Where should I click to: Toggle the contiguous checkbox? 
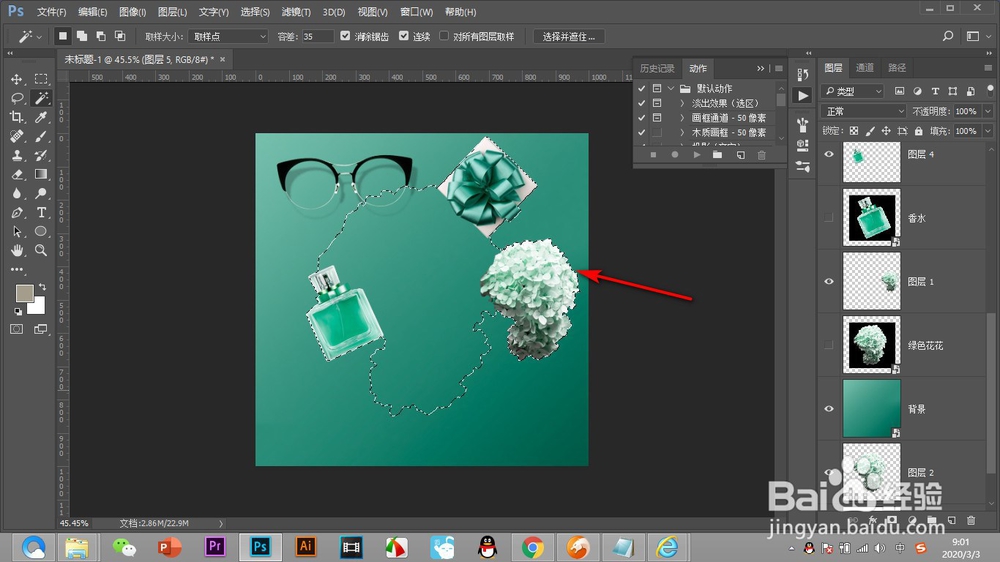[x=404, y=36]
